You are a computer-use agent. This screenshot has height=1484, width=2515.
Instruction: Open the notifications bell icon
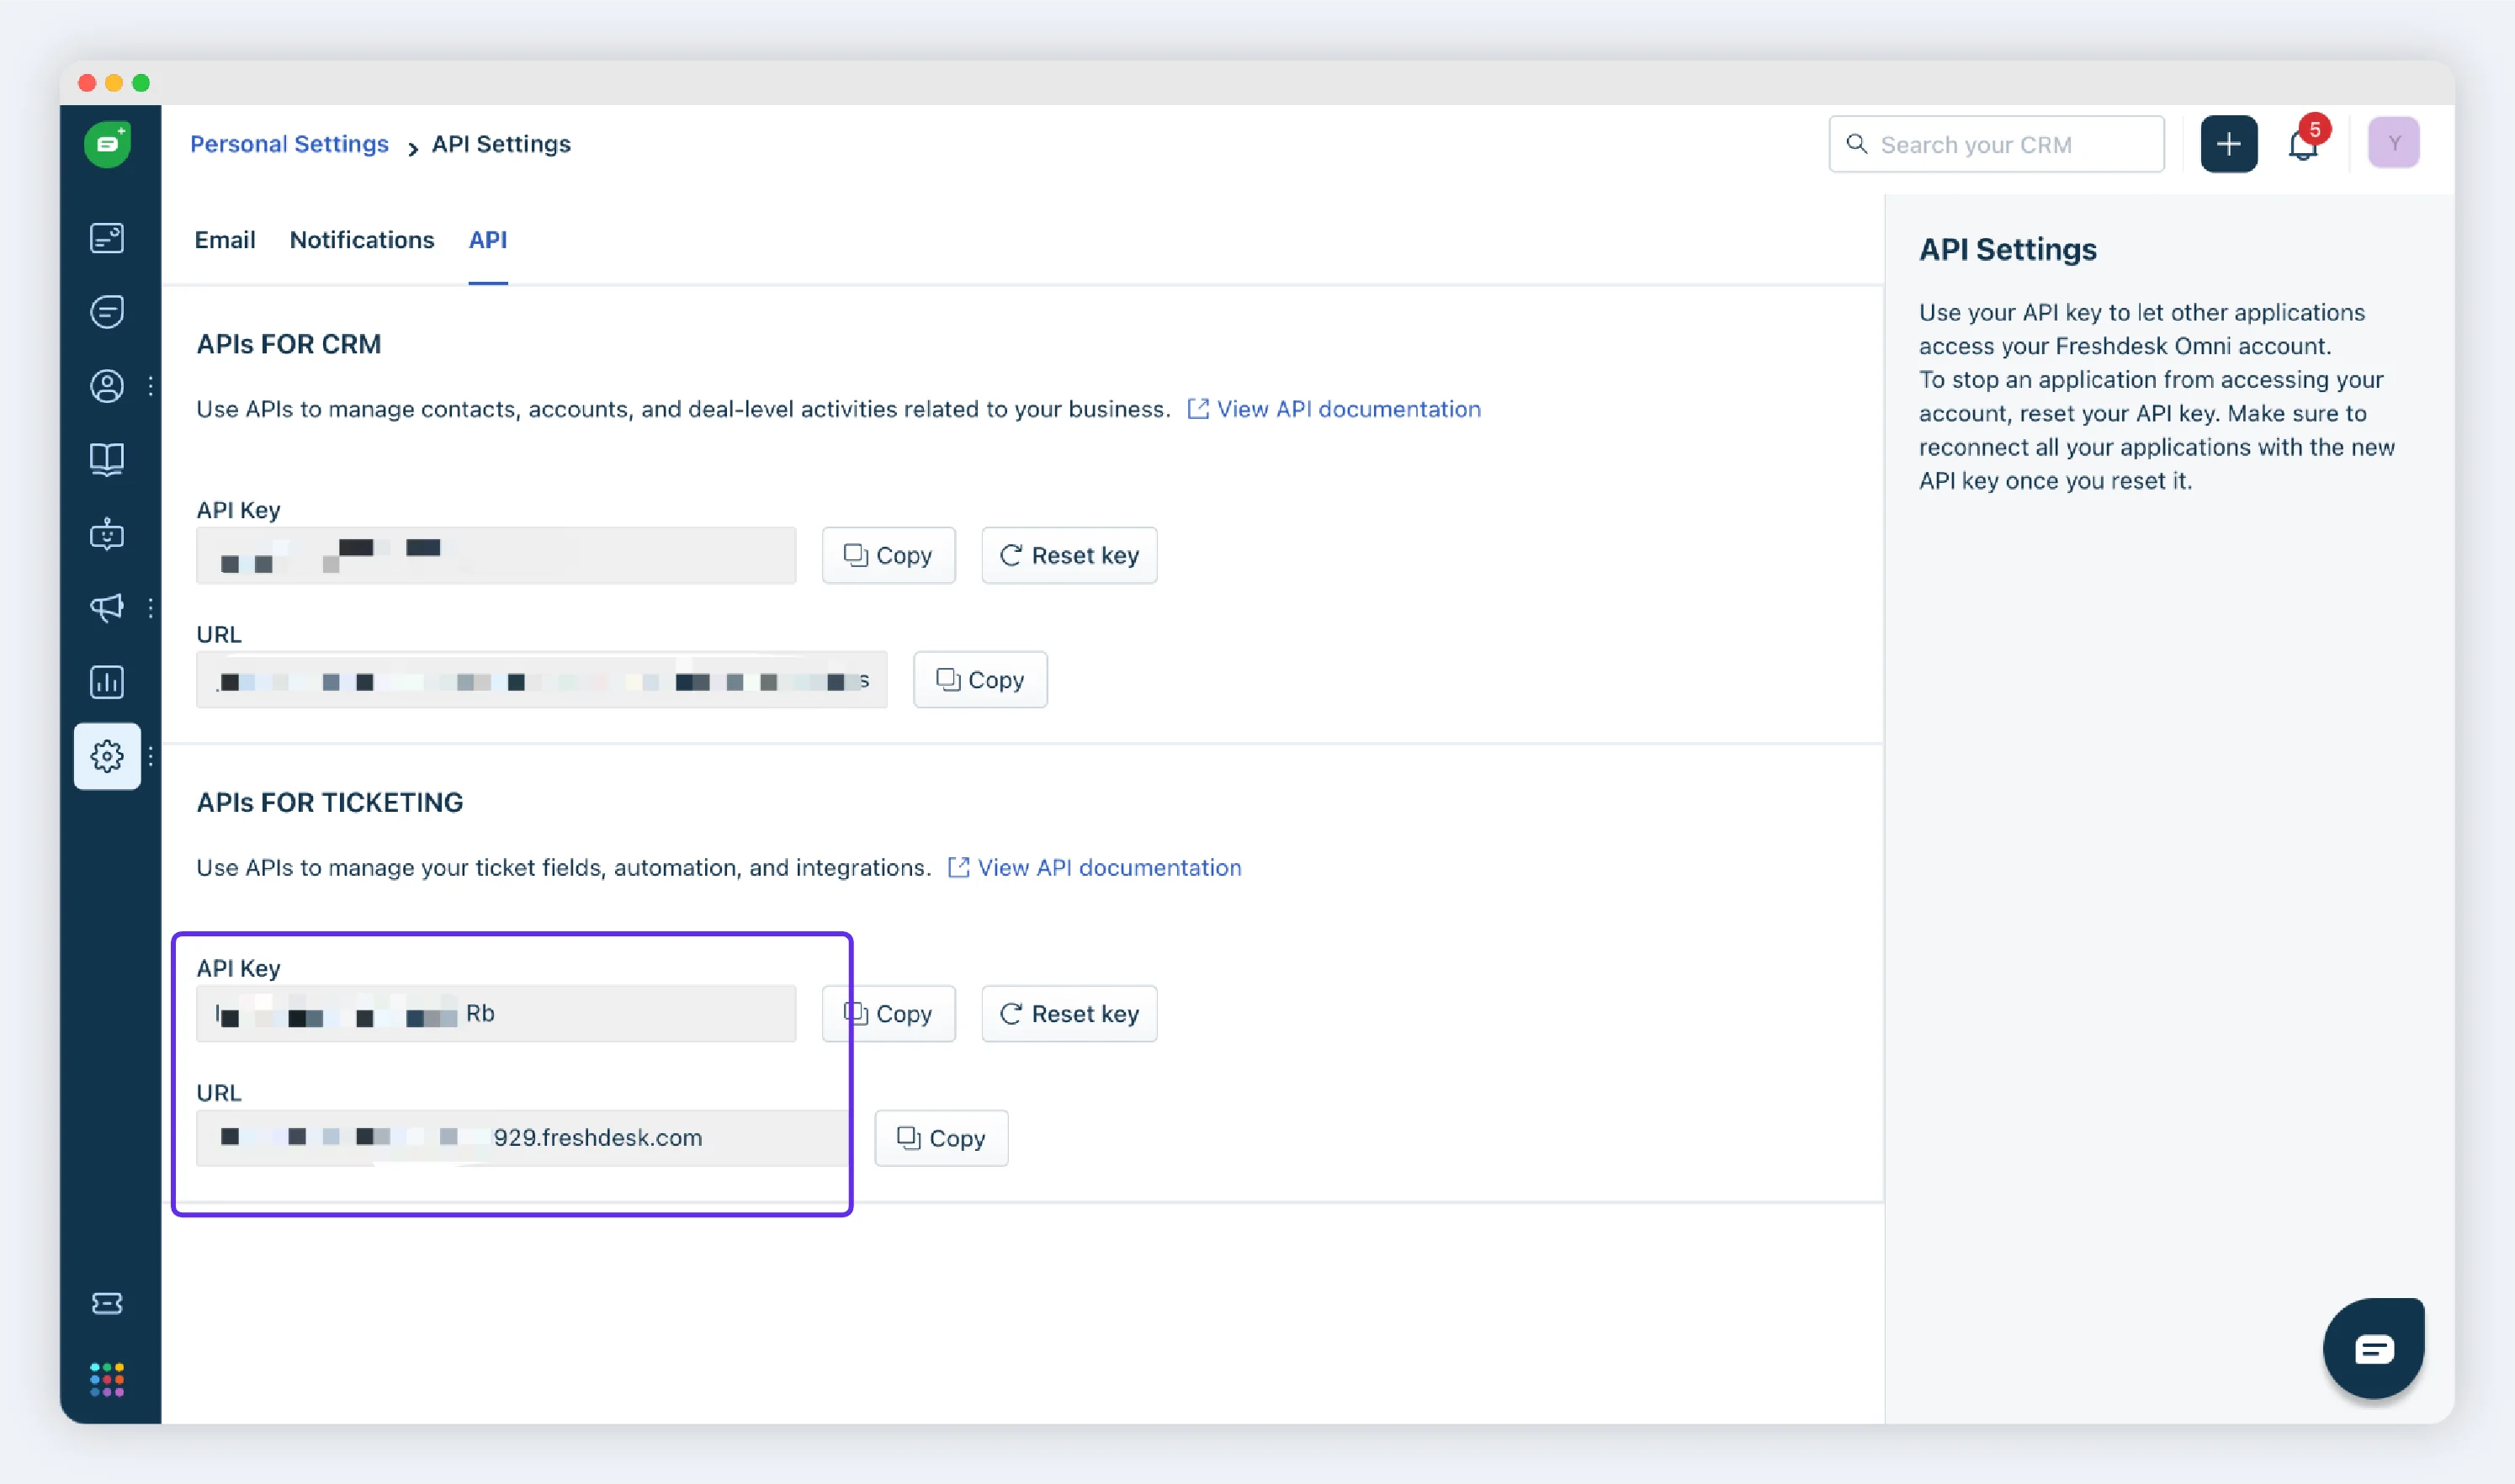click(x=2303, y=145)
